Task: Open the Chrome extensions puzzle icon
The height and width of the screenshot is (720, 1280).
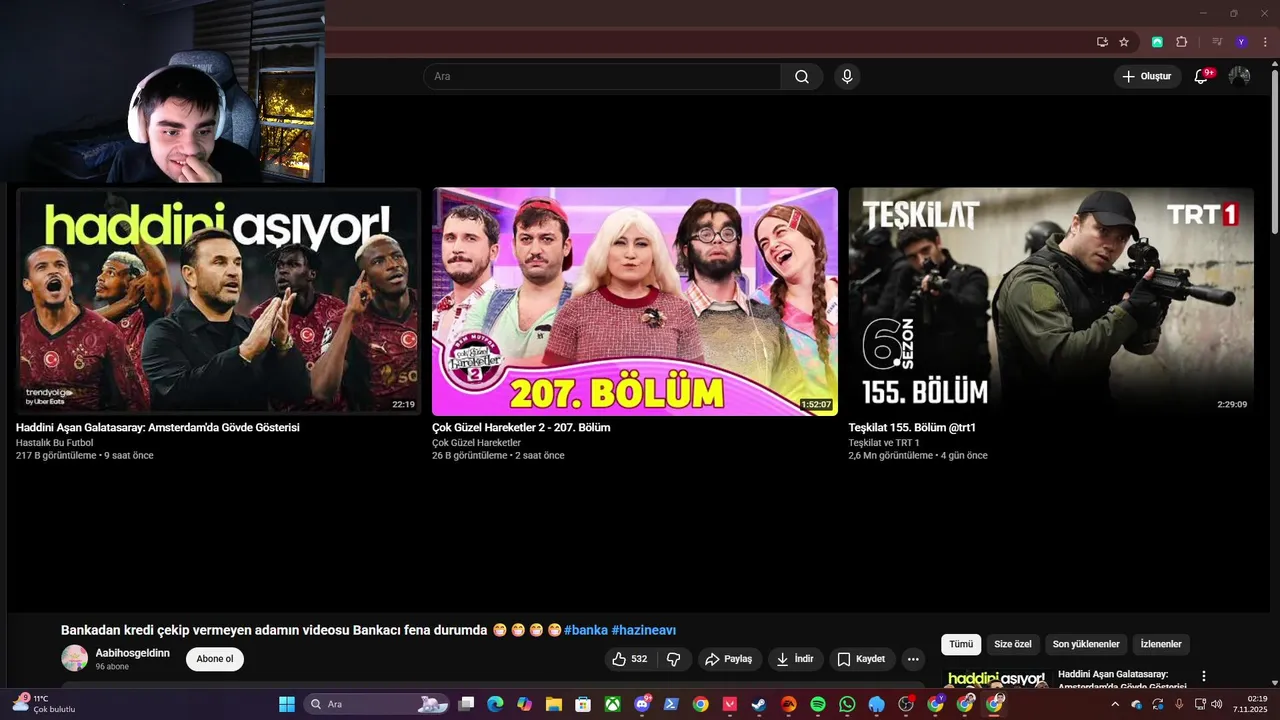Action: pos(1182,42)
